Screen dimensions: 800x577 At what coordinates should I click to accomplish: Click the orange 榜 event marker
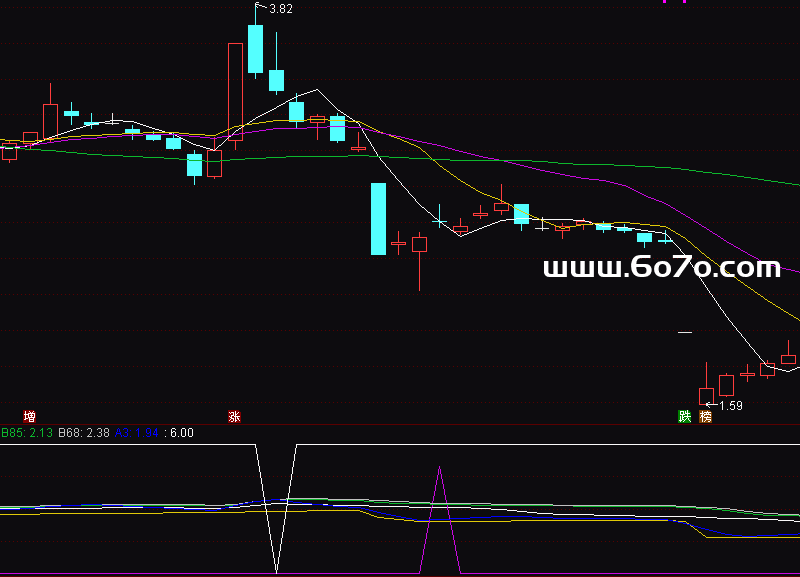(706, 416)
